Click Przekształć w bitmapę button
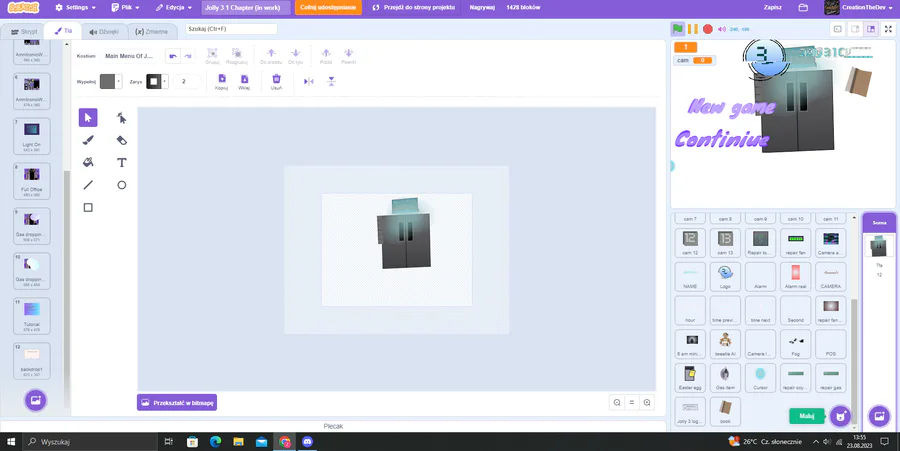The image size is (900, 451). (x=177, y=403)
